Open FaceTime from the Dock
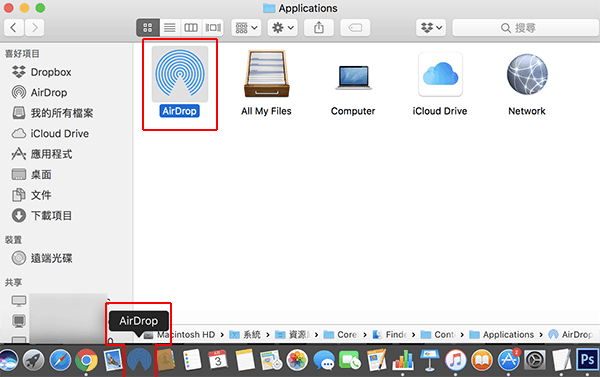Image resolution: width=600 pixels, height=377 pixels. [350, 360]
